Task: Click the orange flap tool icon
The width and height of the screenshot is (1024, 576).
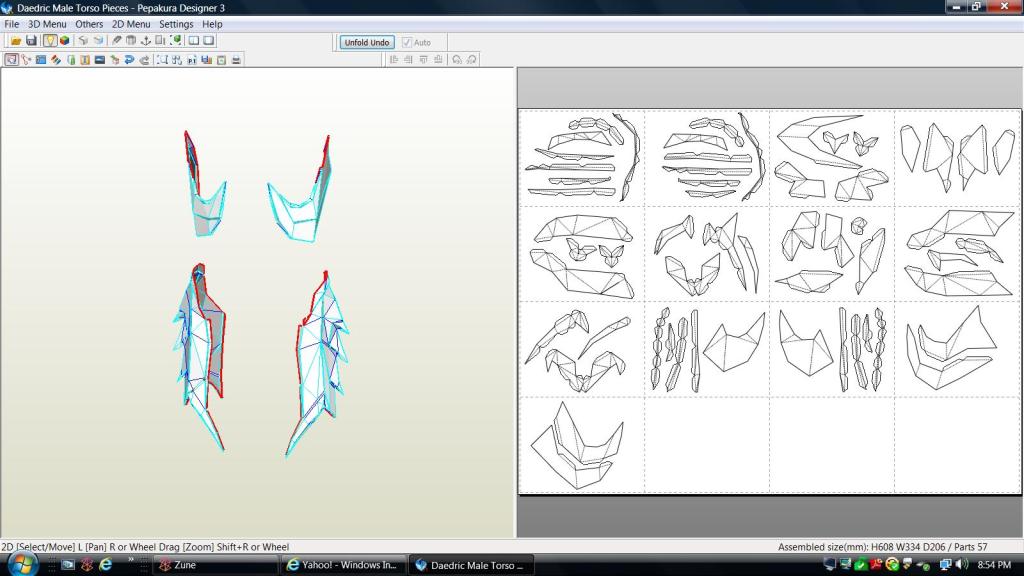Action: [85, 59]
